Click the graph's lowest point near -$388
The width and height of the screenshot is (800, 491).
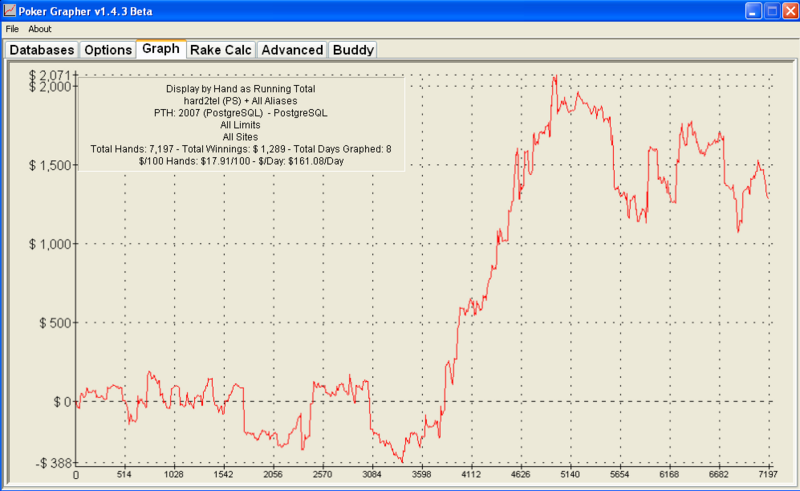(x=403, y=461)
